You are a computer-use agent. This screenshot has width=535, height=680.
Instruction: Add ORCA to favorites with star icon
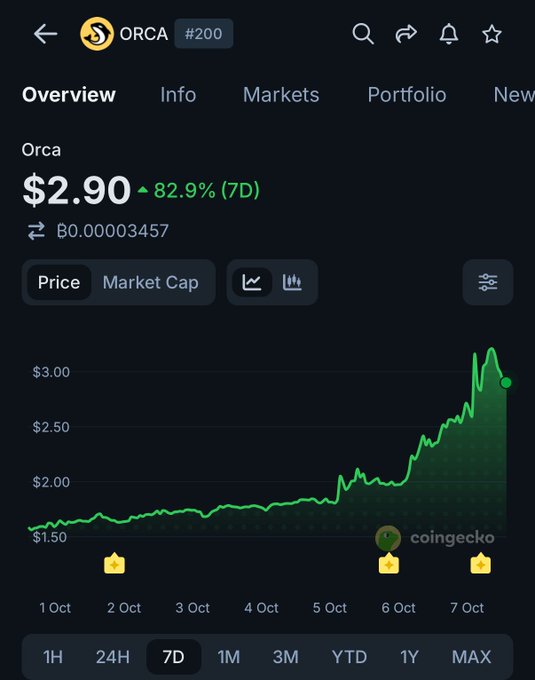(492, 34)
